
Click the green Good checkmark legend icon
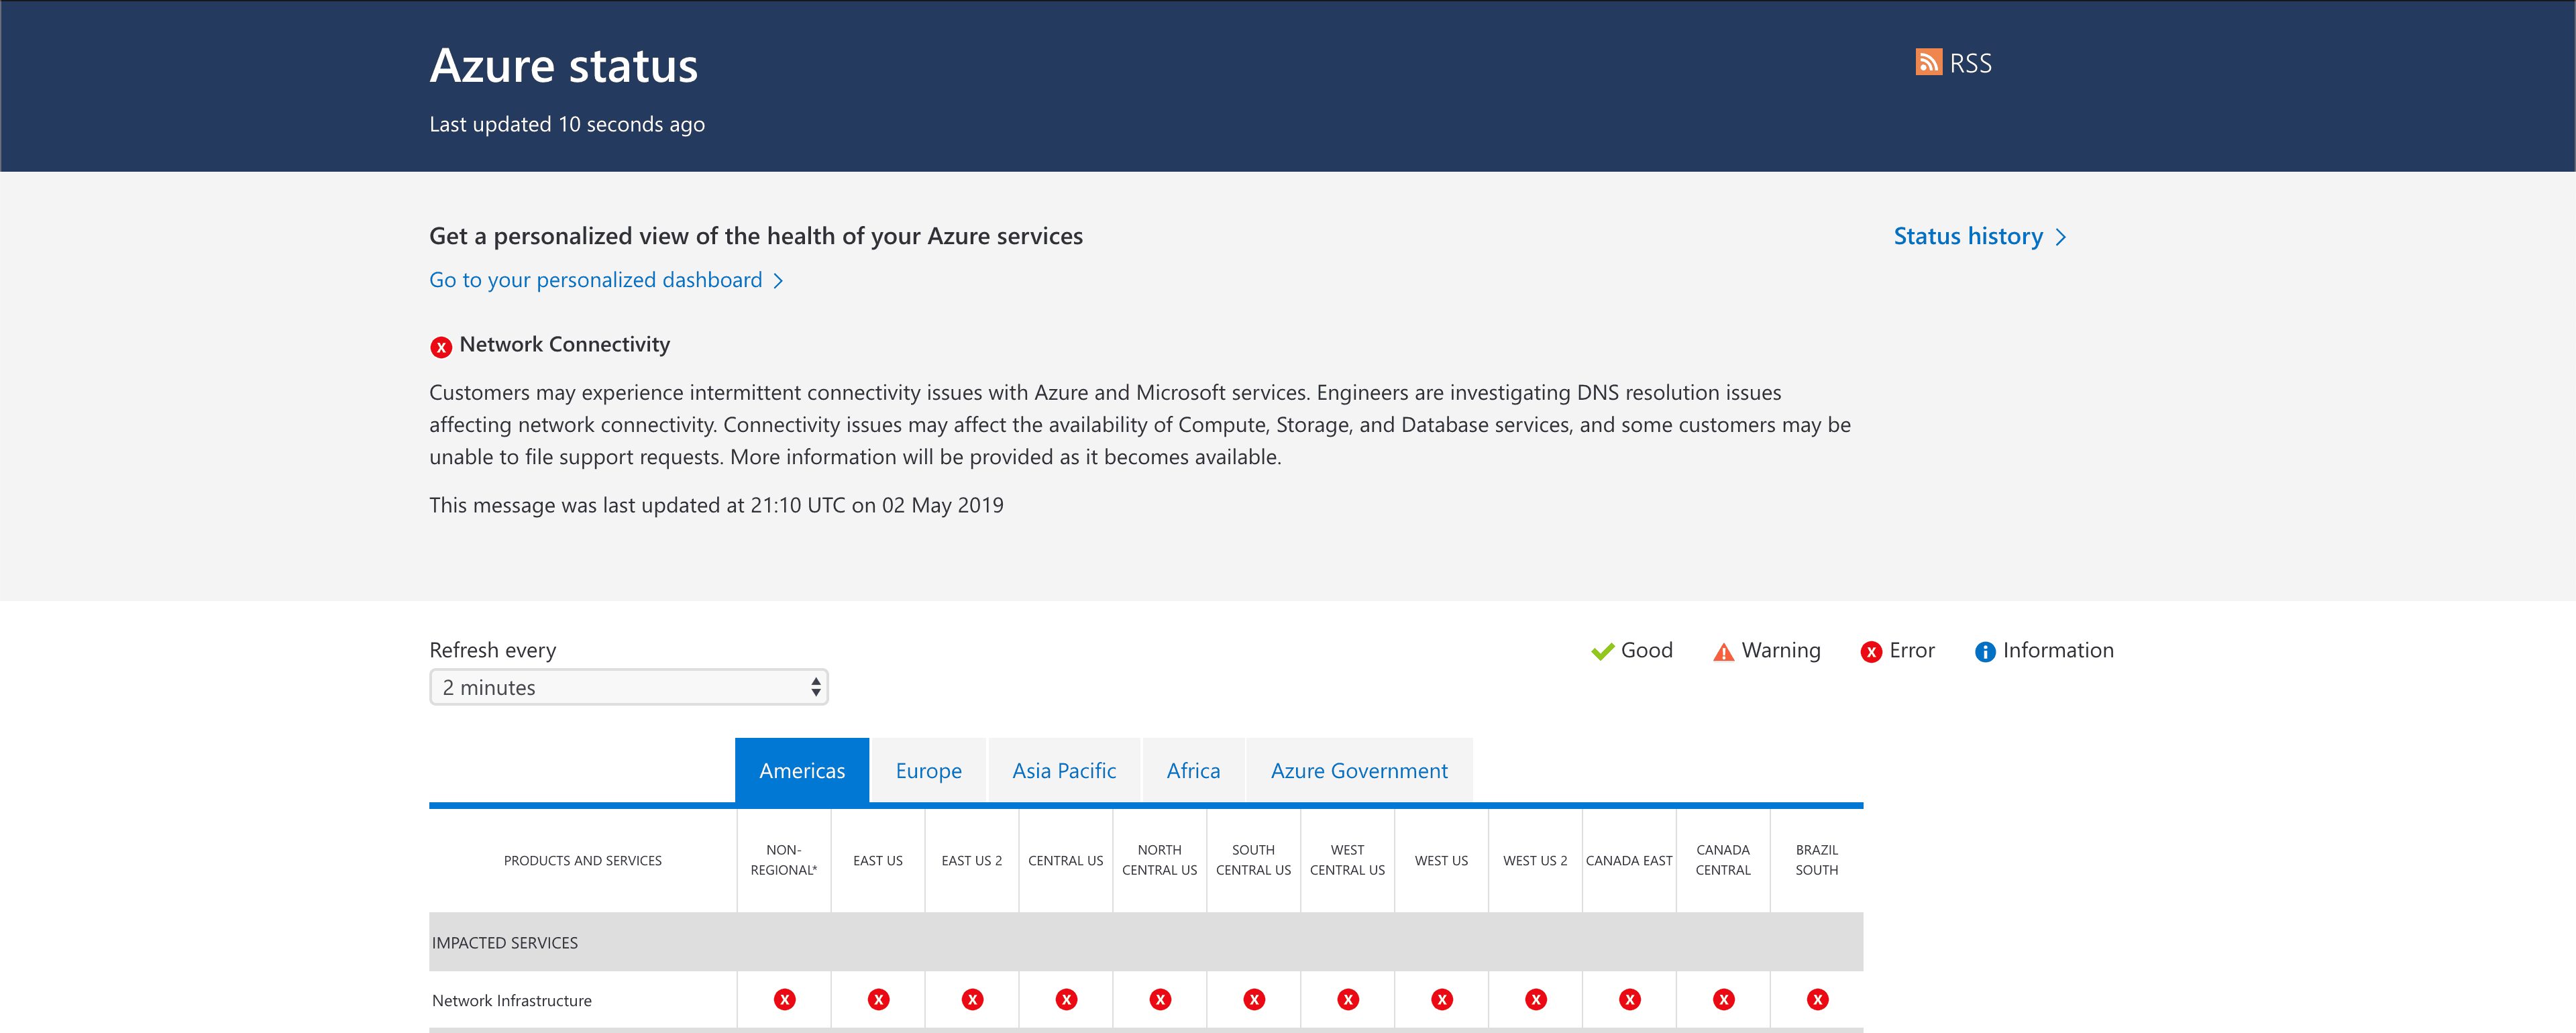point(1602,652)
